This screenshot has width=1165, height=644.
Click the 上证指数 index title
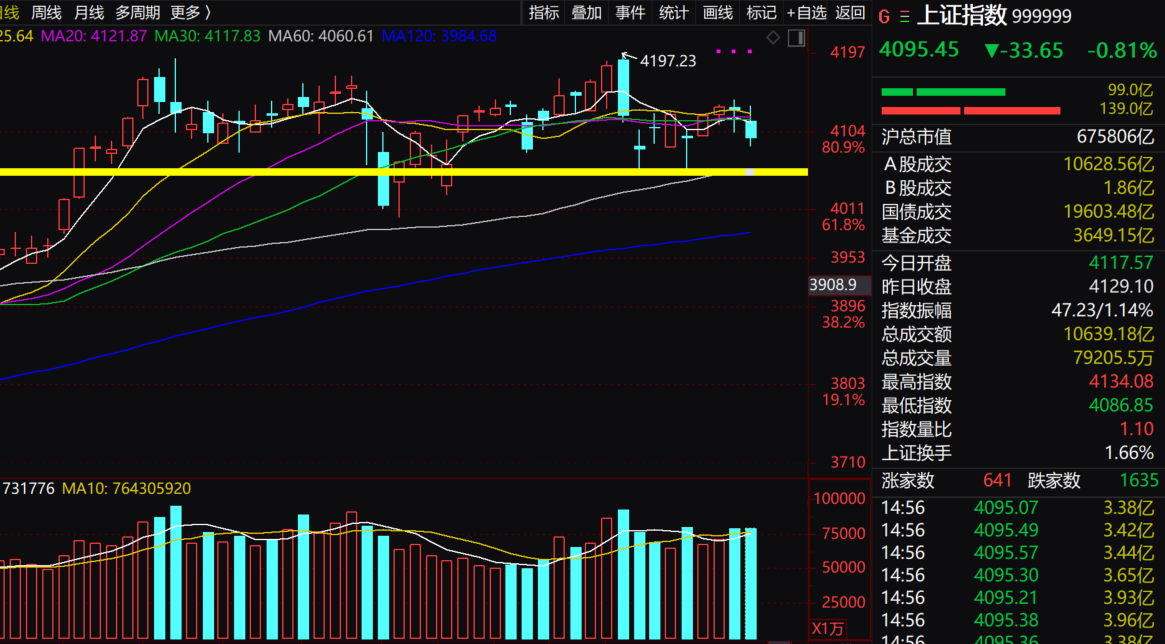[962, 15]
